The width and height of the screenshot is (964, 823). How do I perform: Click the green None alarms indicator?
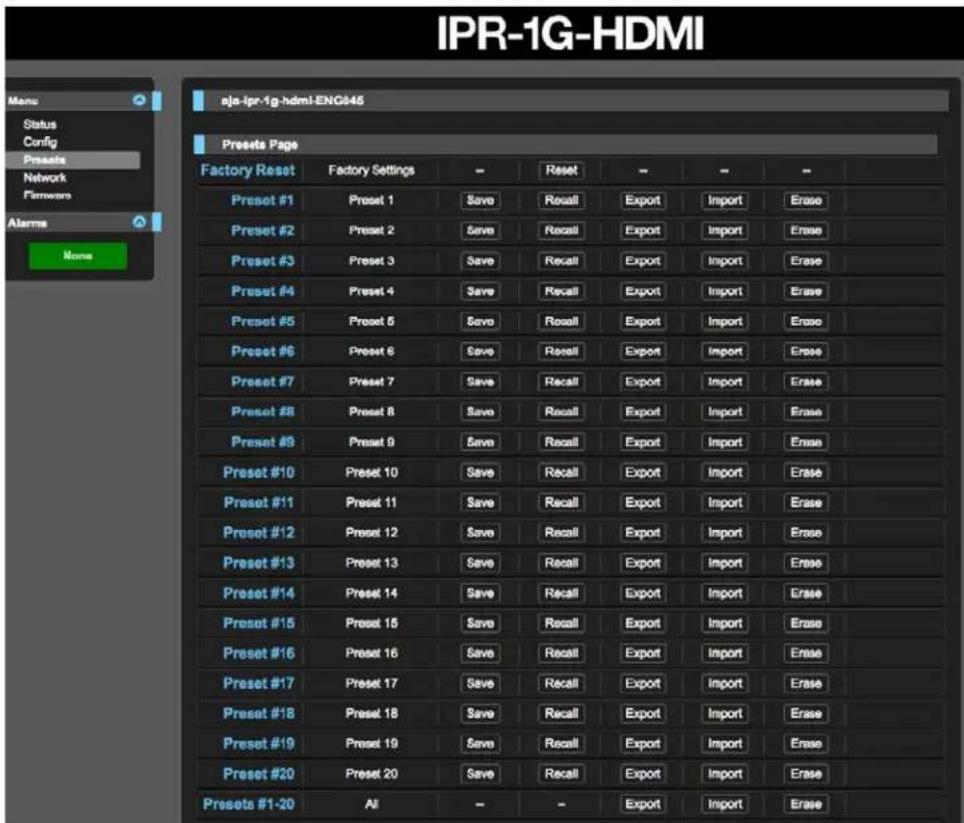[77, 256]
